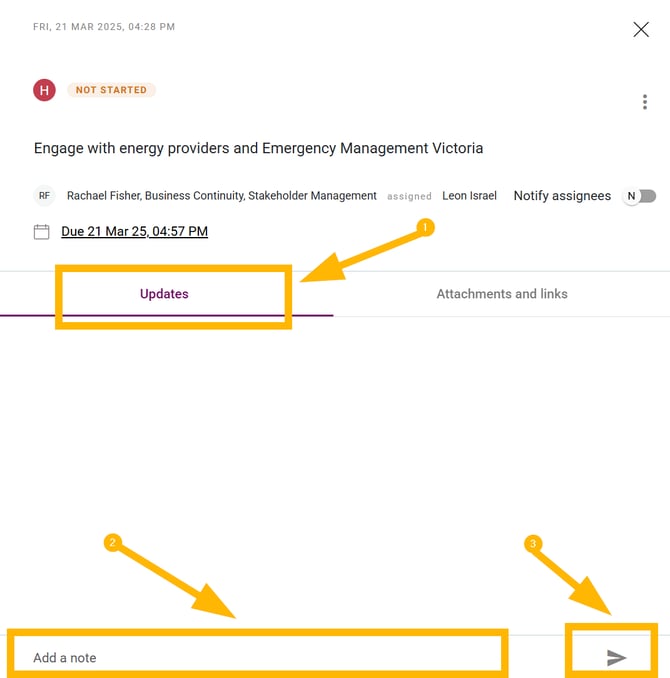The image size is (670, 678).
Task: Click the orange number 2 annotation marker
Action: tap(112, 543)
